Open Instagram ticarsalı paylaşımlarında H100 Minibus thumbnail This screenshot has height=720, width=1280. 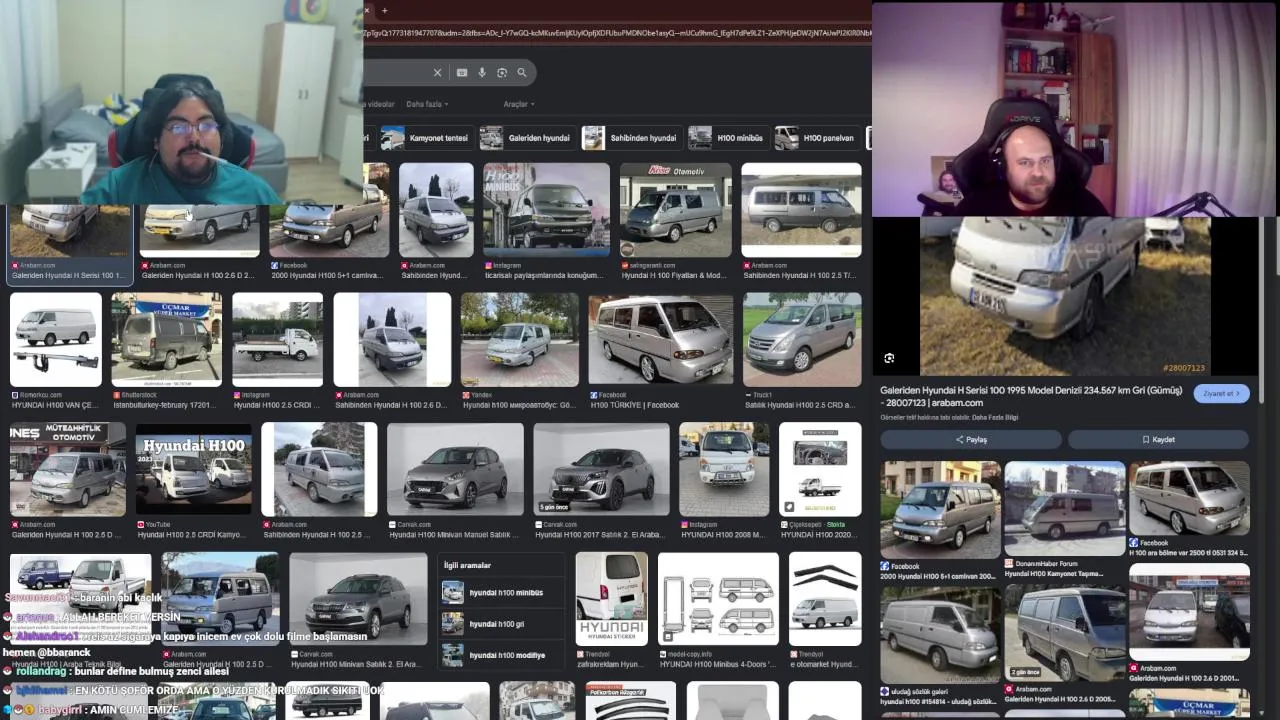click(x=546, y=210)
